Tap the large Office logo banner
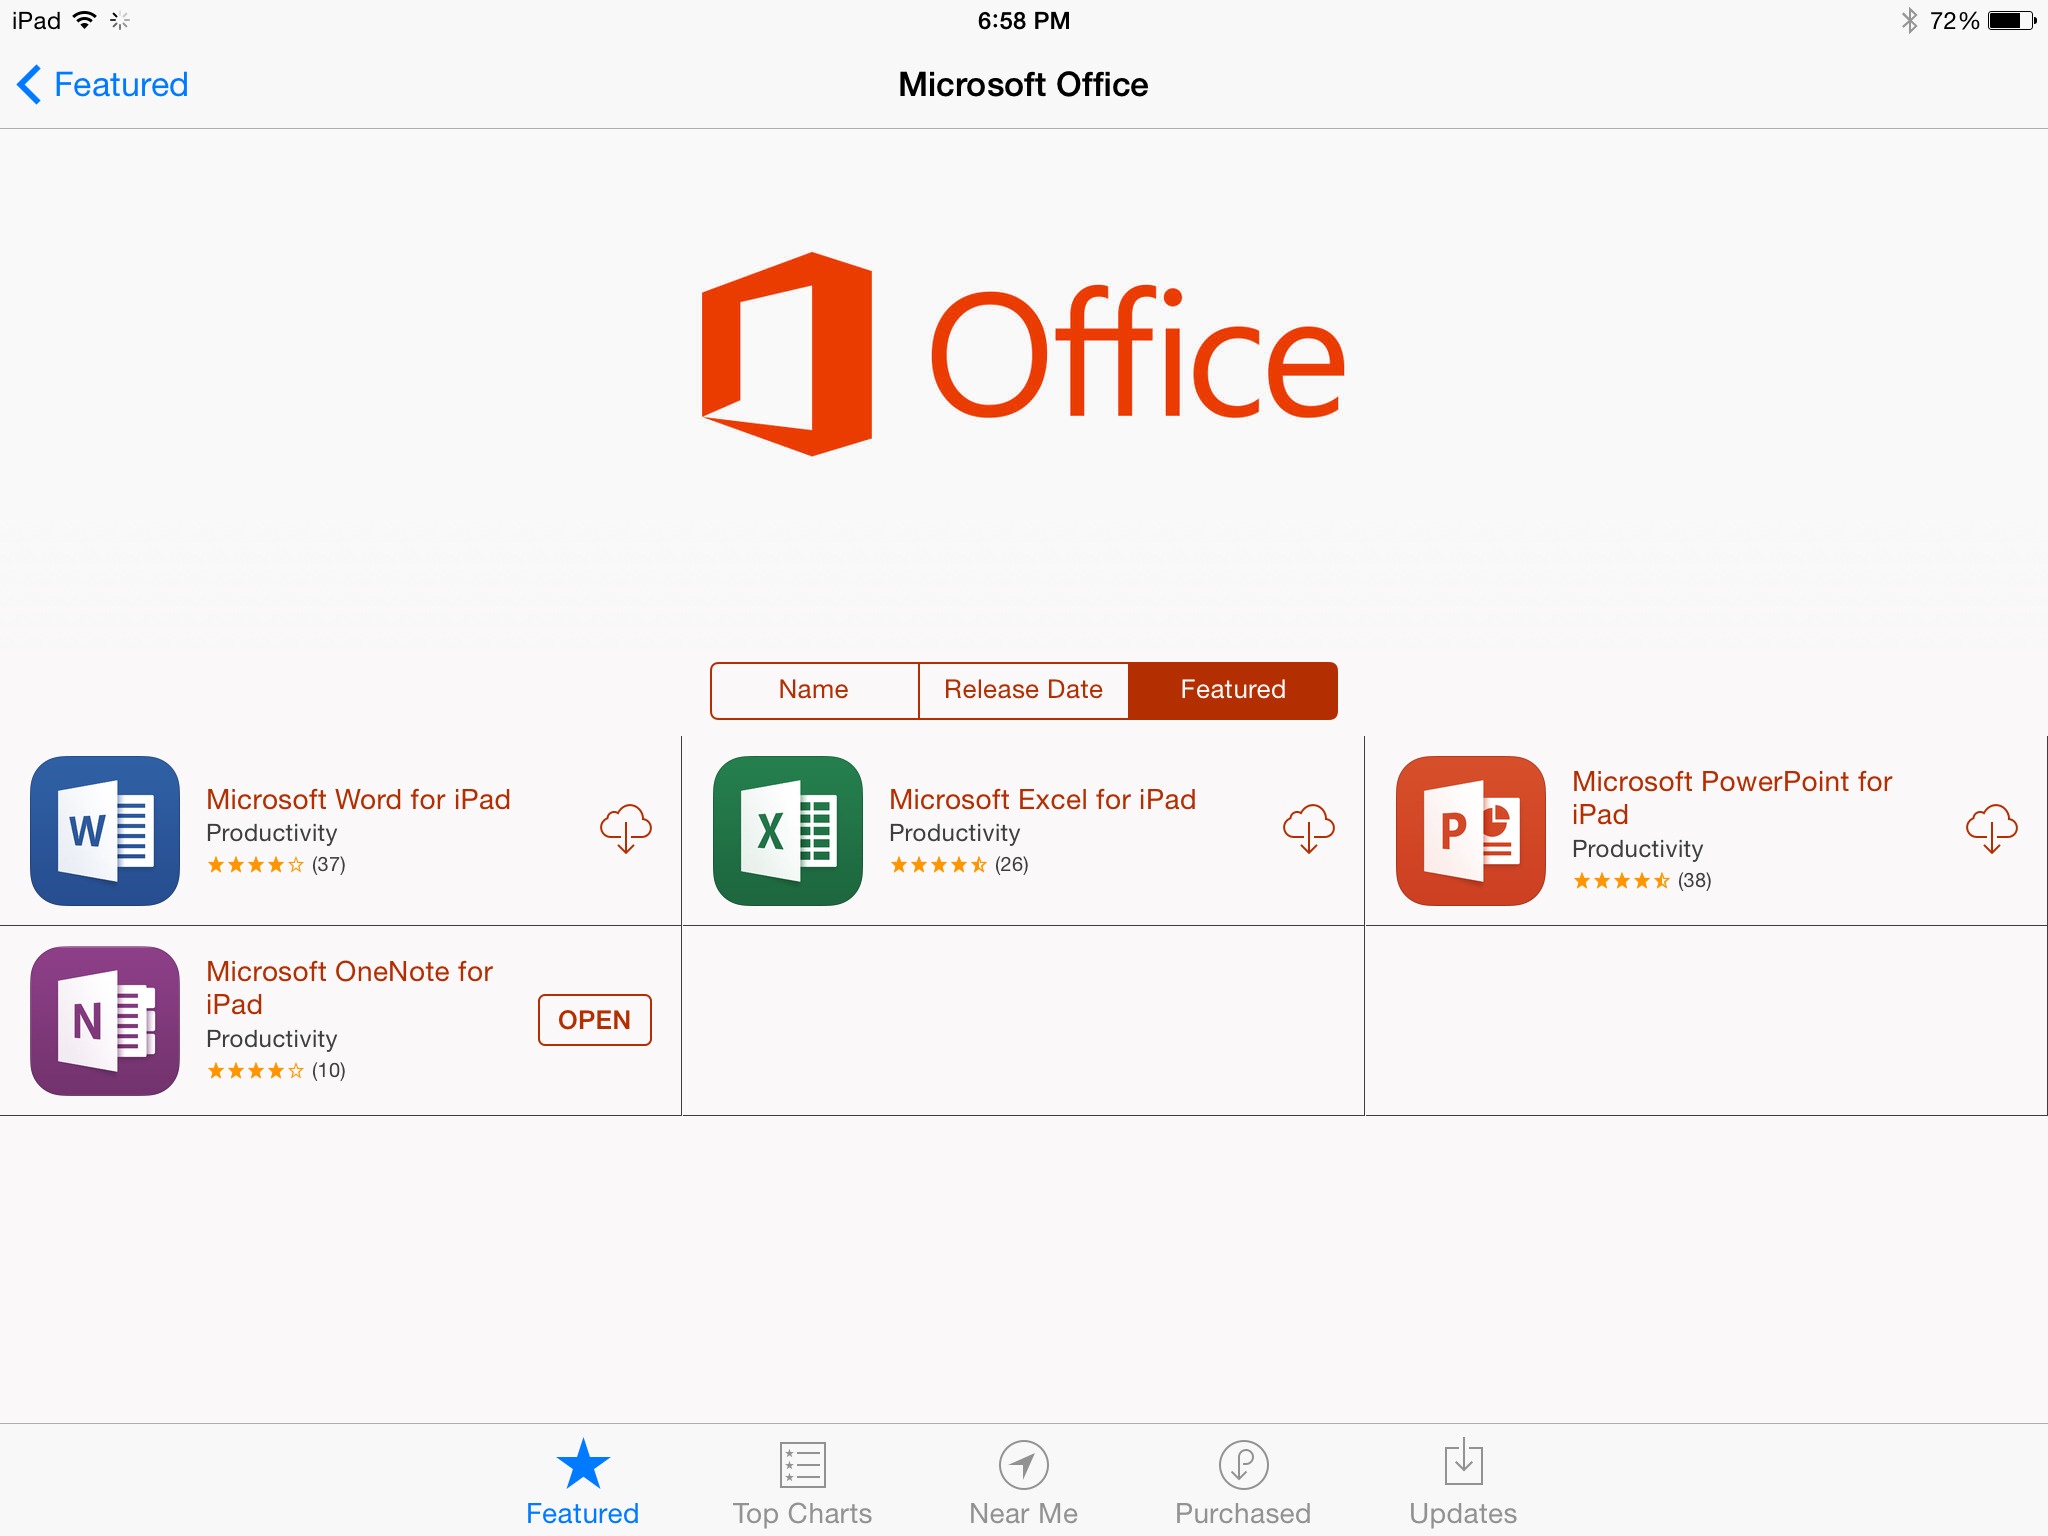Screen dimensions: 2048x1536 tap(1023, 355)
